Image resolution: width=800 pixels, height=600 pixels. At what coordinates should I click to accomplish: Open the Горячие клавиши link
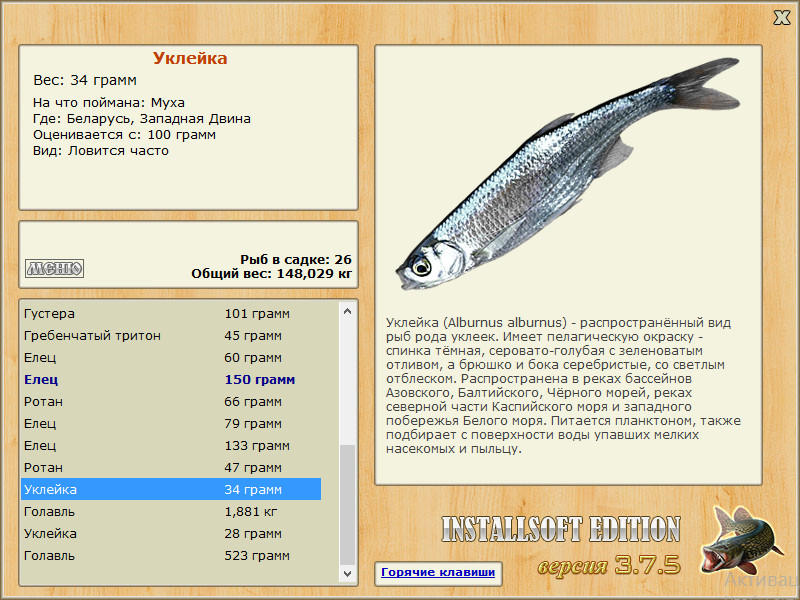tap(438, 573)
